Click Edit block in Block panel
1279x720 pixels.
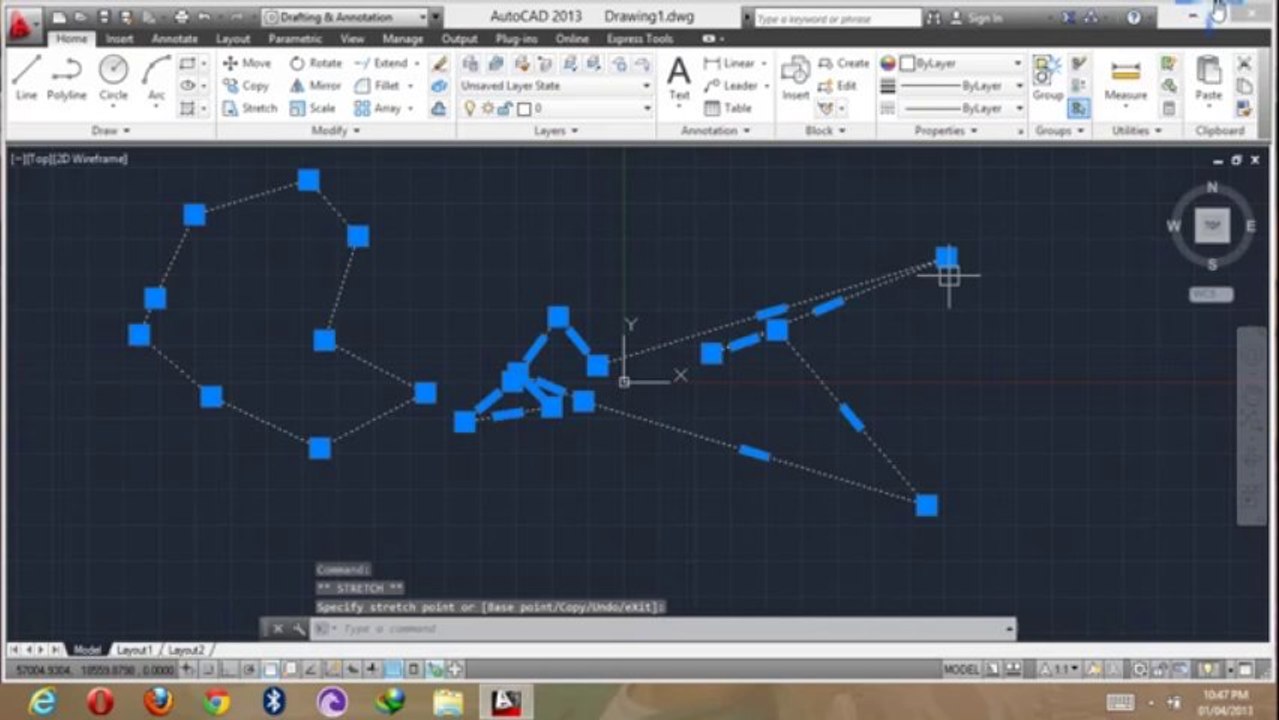[838, 86]
